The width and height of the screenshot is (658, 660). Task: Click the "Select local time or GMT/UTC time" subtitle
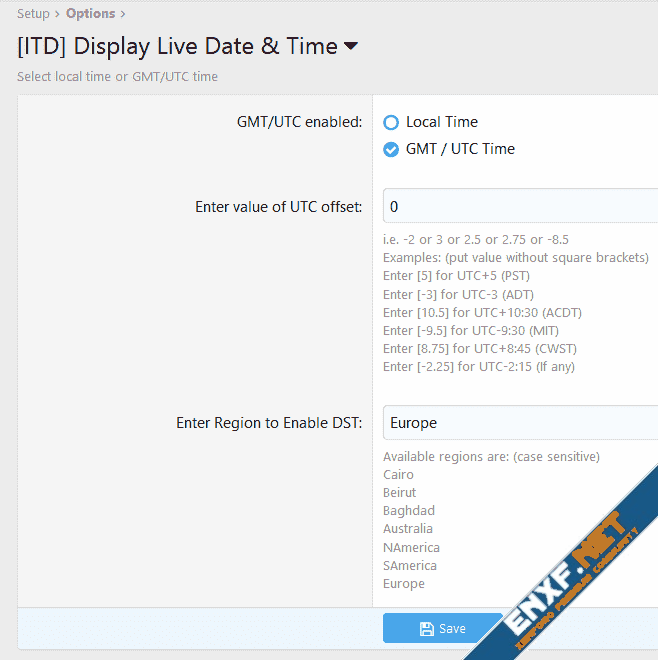[x=117, y=77]
